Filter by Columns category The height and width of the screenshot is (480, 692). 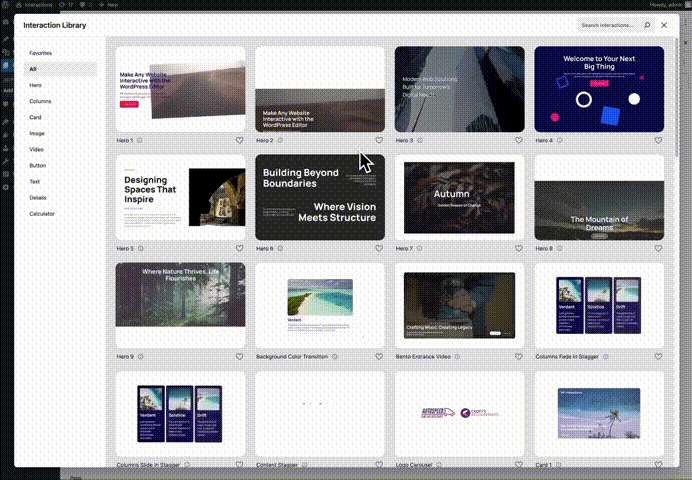[40, 101]
